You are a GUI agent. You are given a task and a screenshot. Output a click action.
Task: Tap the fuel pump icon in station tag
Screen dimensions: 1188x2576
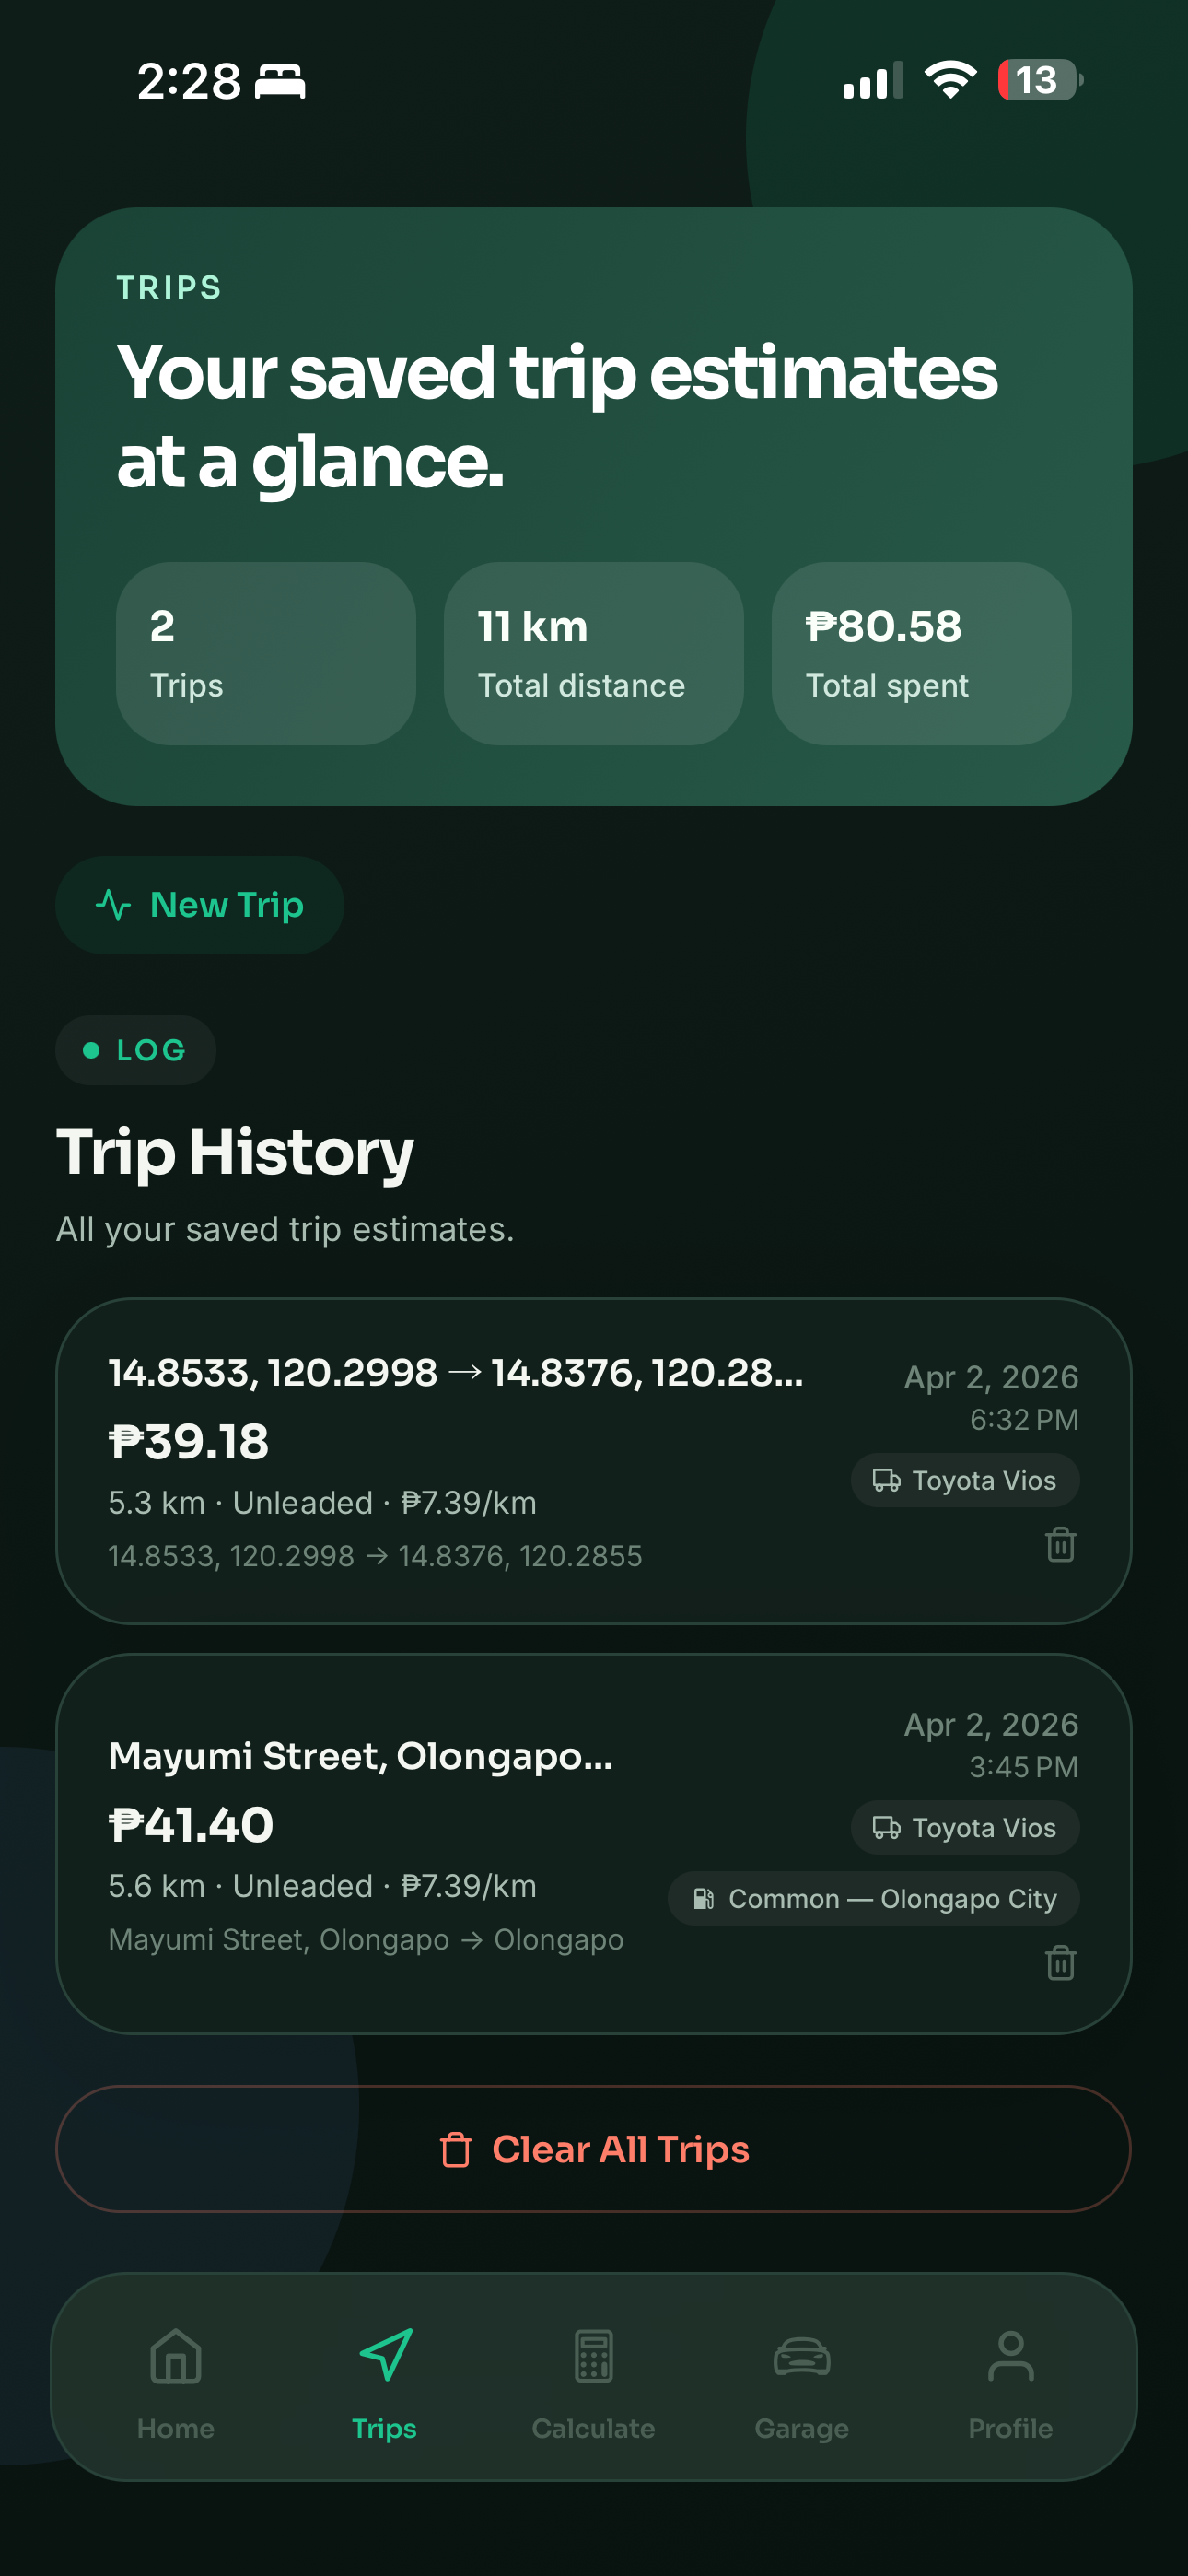point(704,1898)
